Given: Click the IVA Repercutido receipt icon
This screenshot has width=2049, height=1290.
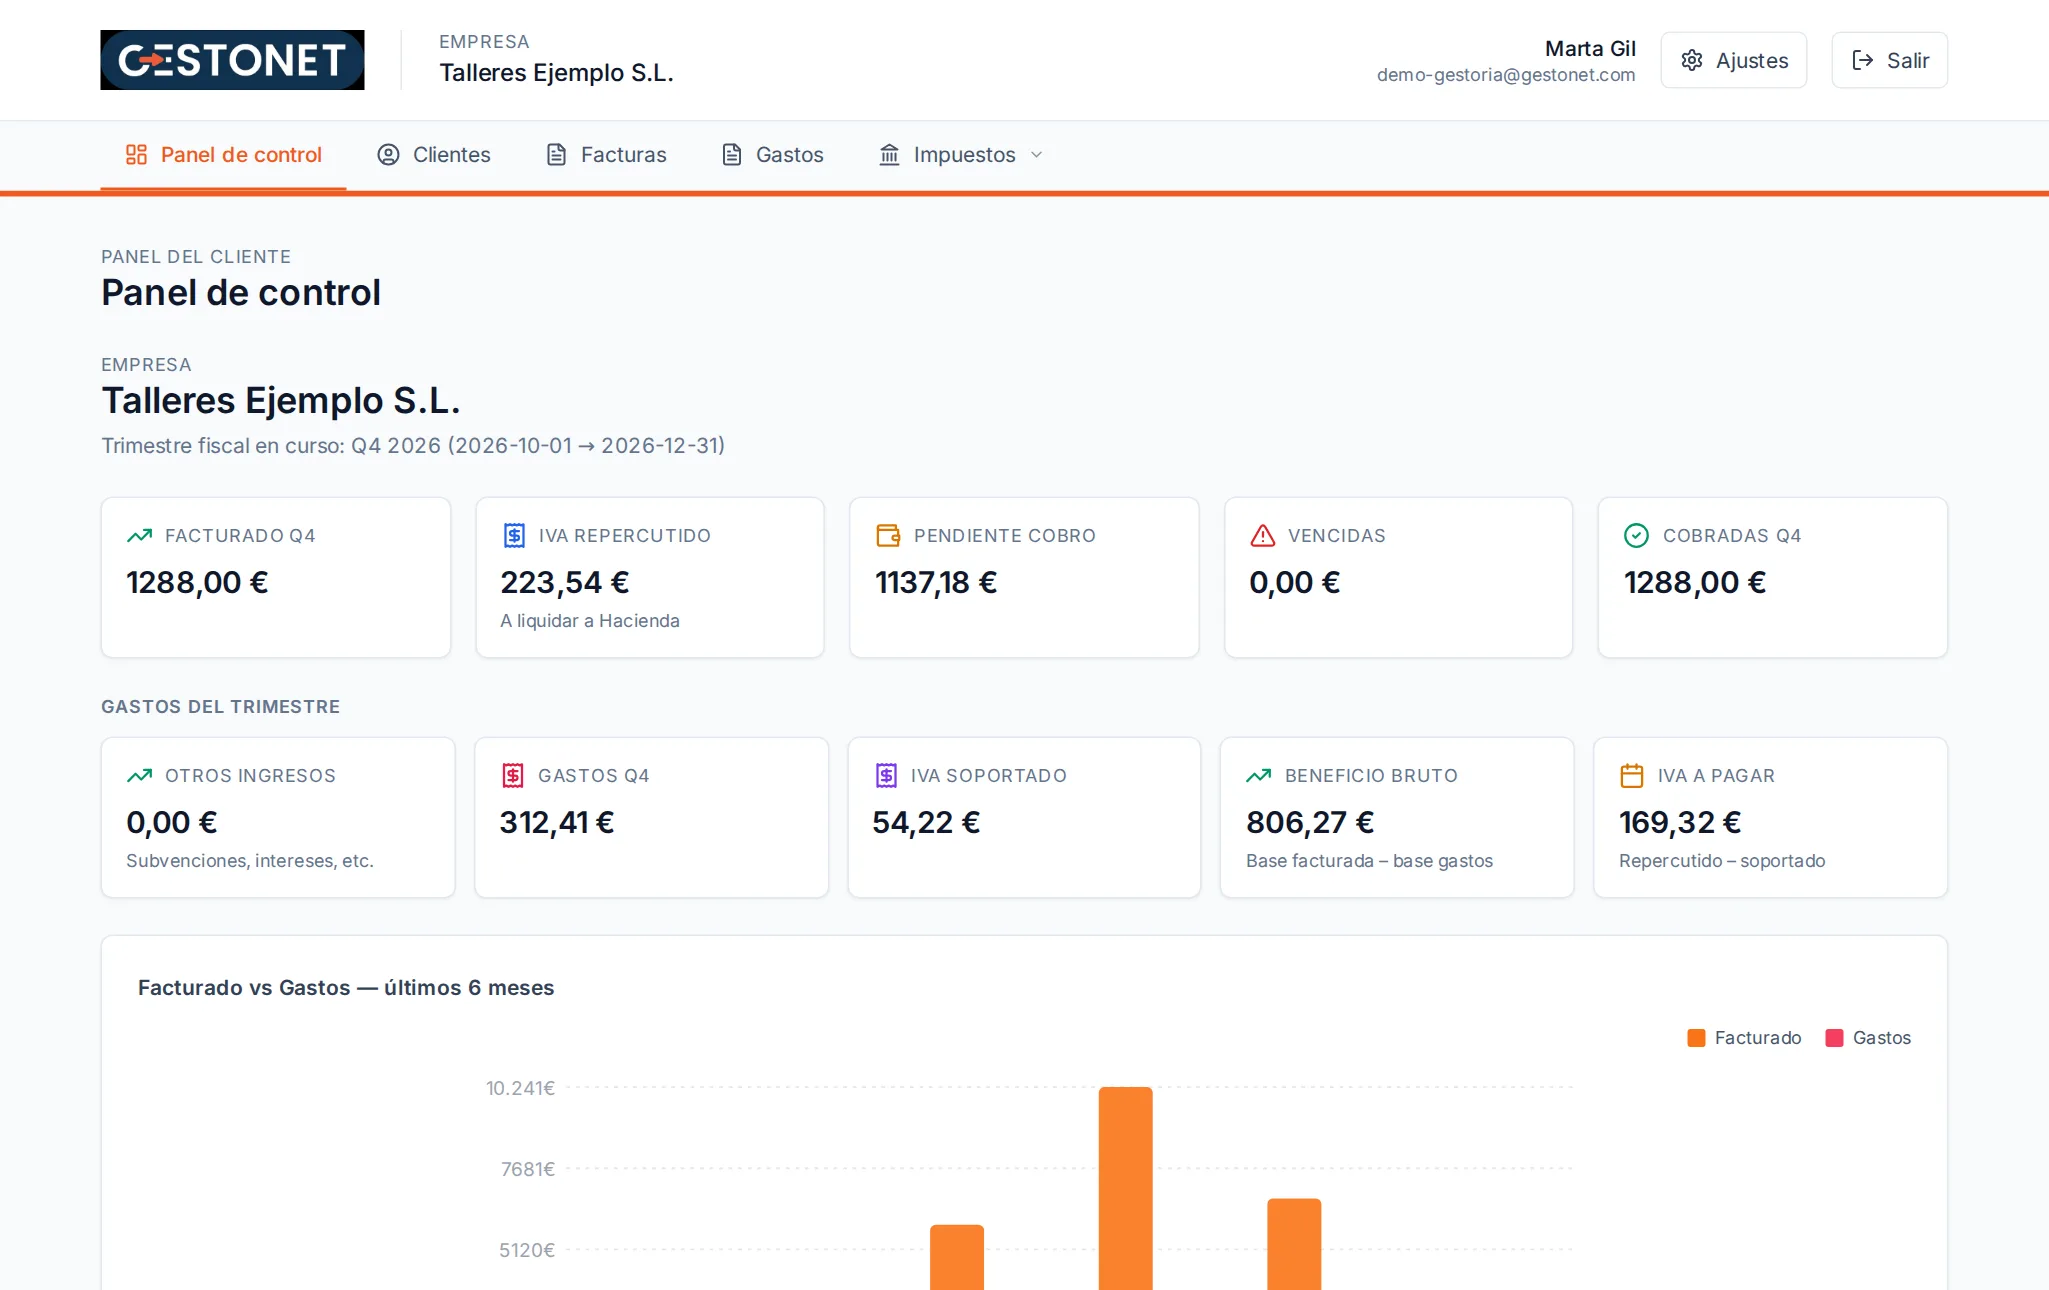Looking at the screenshot, I should tap(514, 536).
